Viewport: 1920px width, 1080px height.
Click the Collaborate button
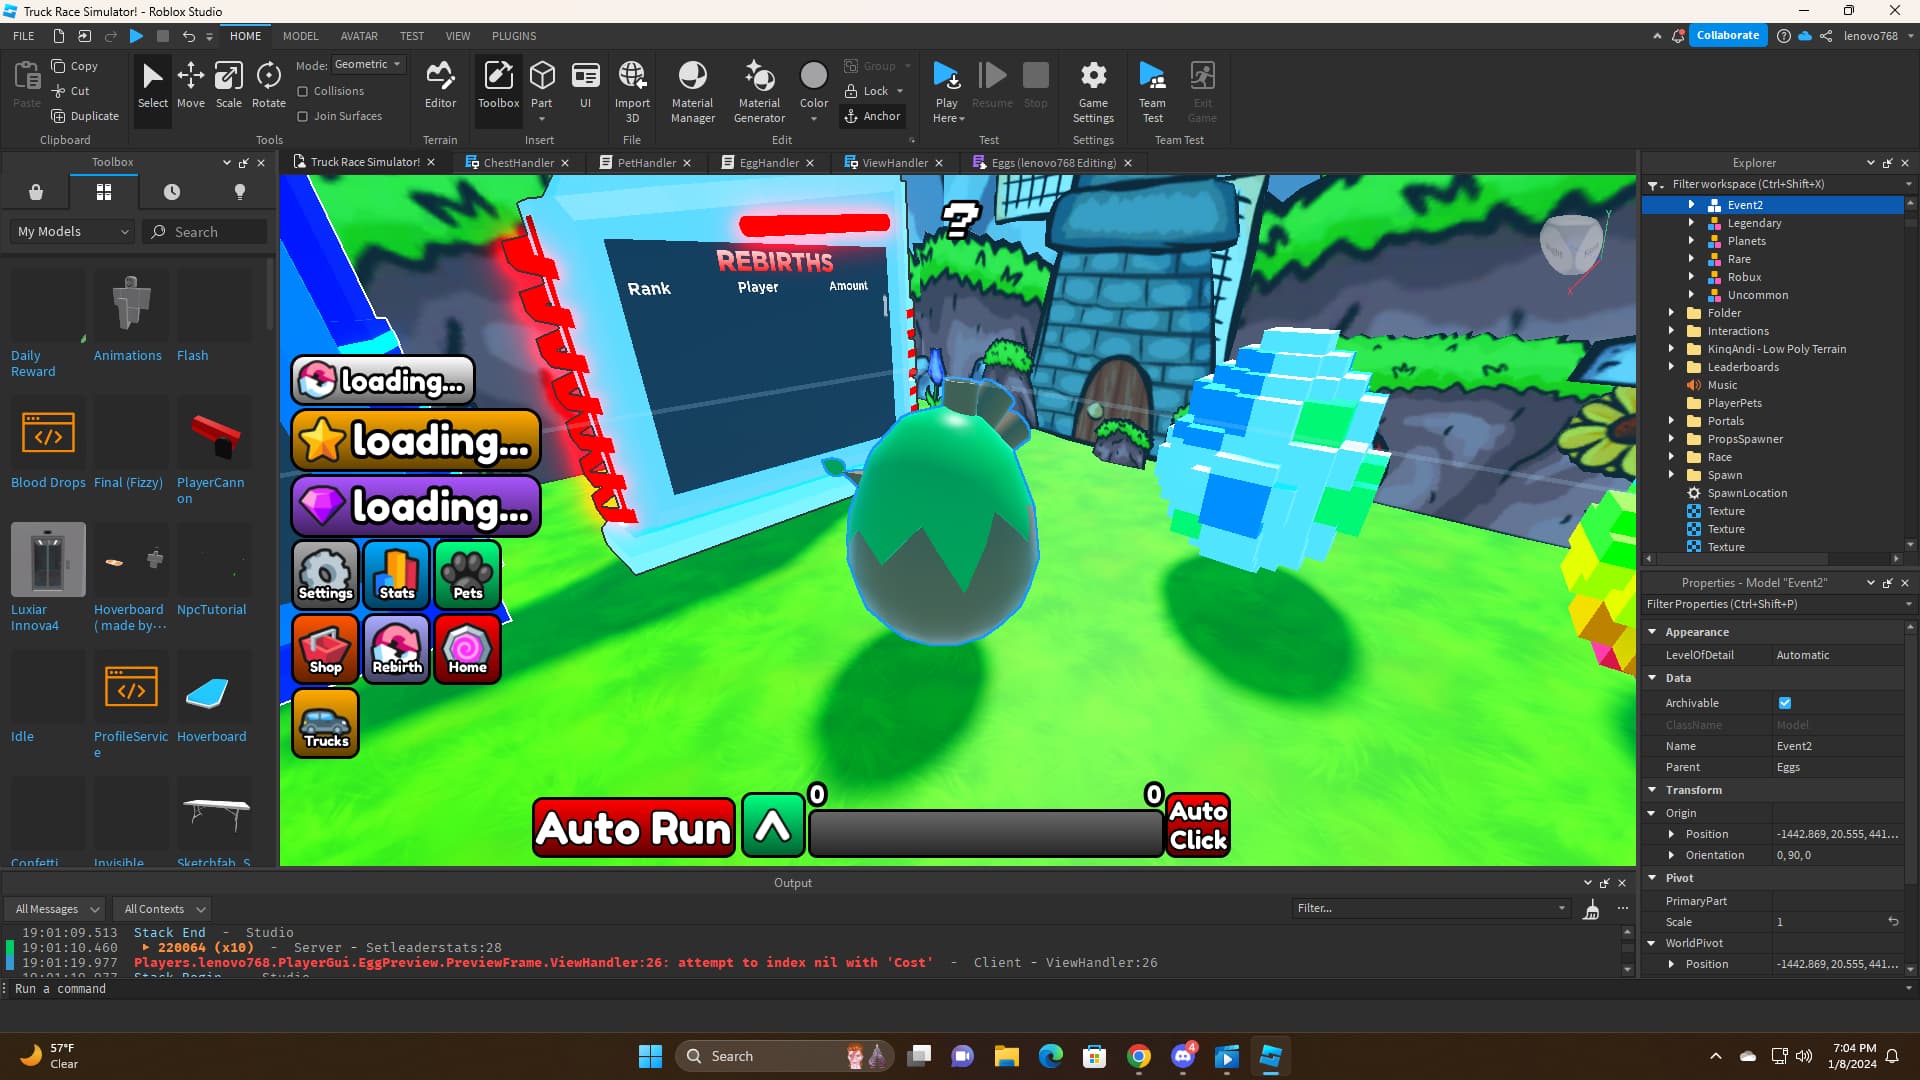1728,35
